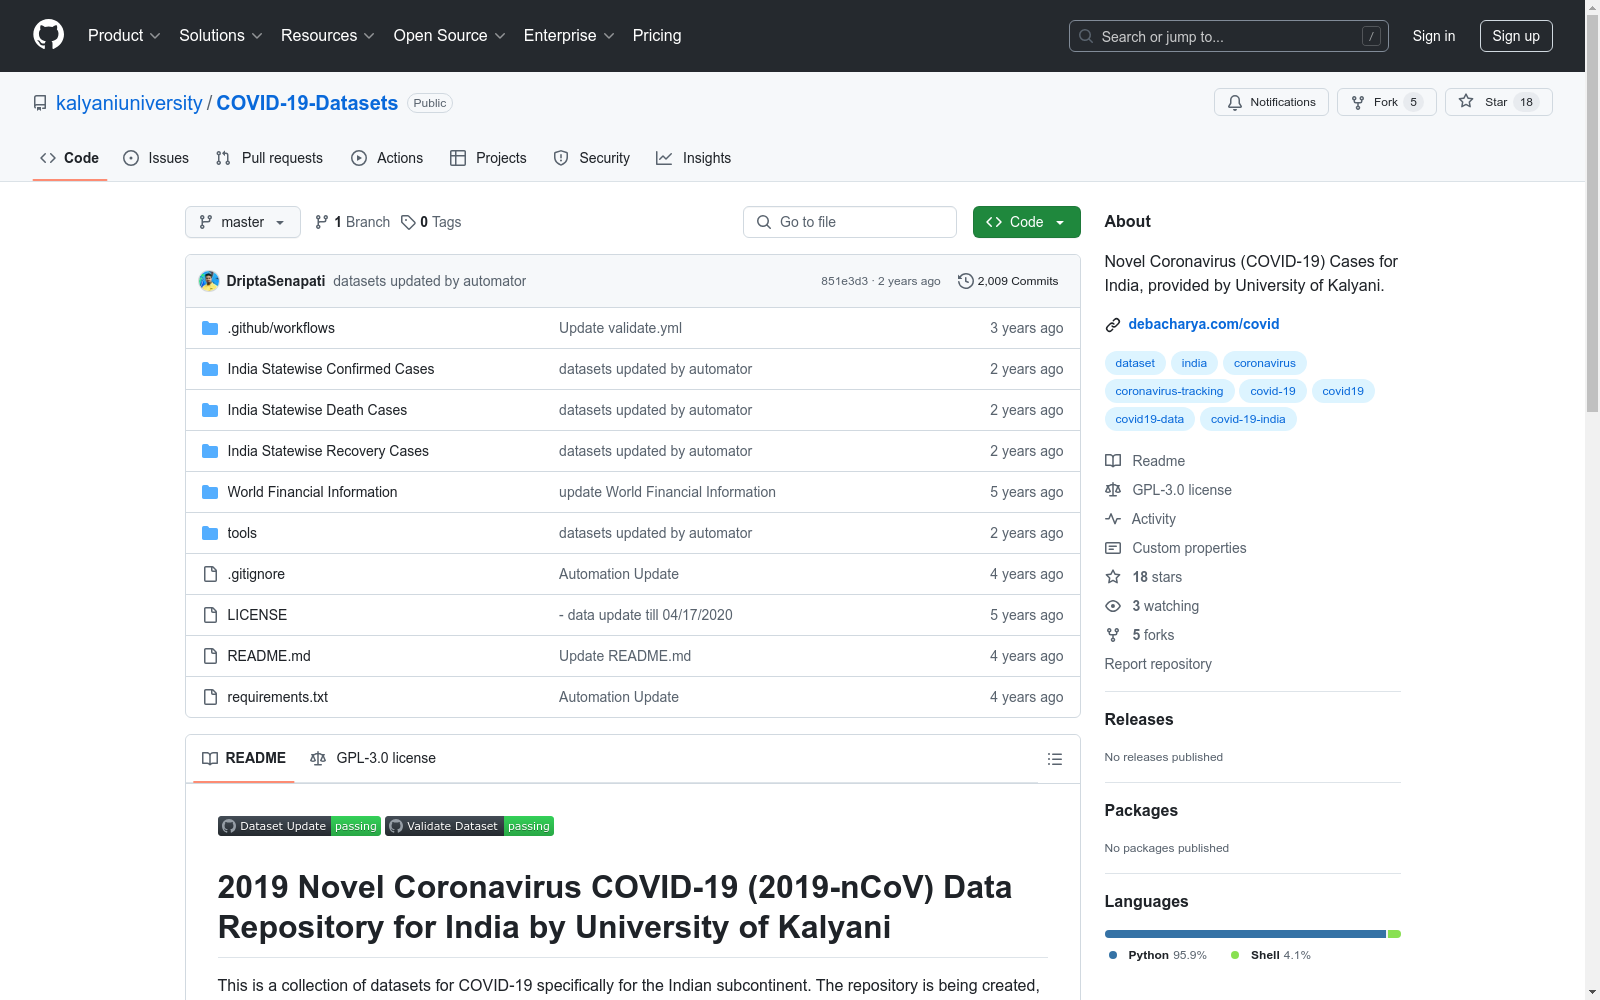Focus the Search or jump to field

tap(1229, 36)
